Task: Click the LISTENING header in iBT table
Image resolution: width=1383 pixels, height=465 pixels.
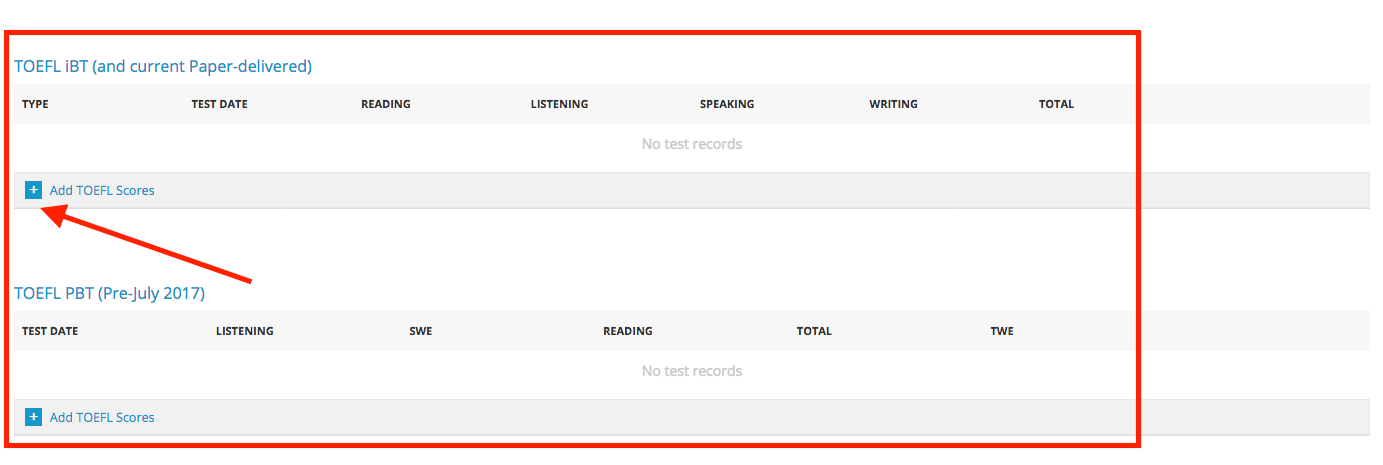Action: pyautogui.click(x=559, y=104)
